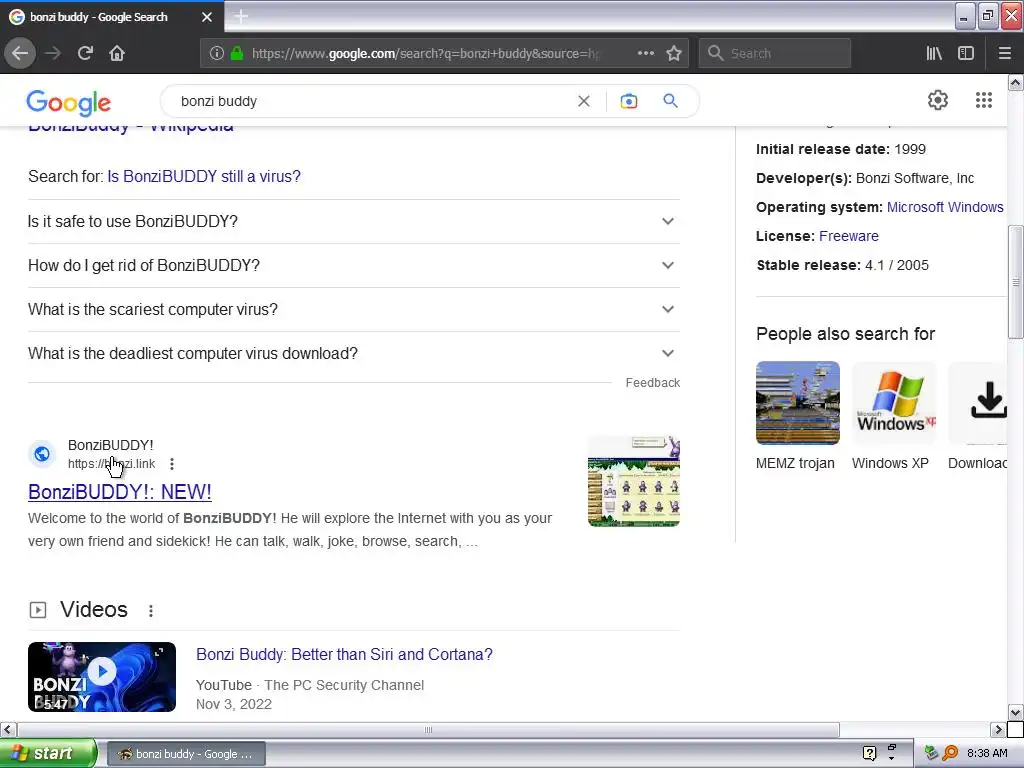Viewport: 1024px width, 768px height.
Task: Expand 'What is the scariest computer virus?'
Action: [x=353, y=309]
